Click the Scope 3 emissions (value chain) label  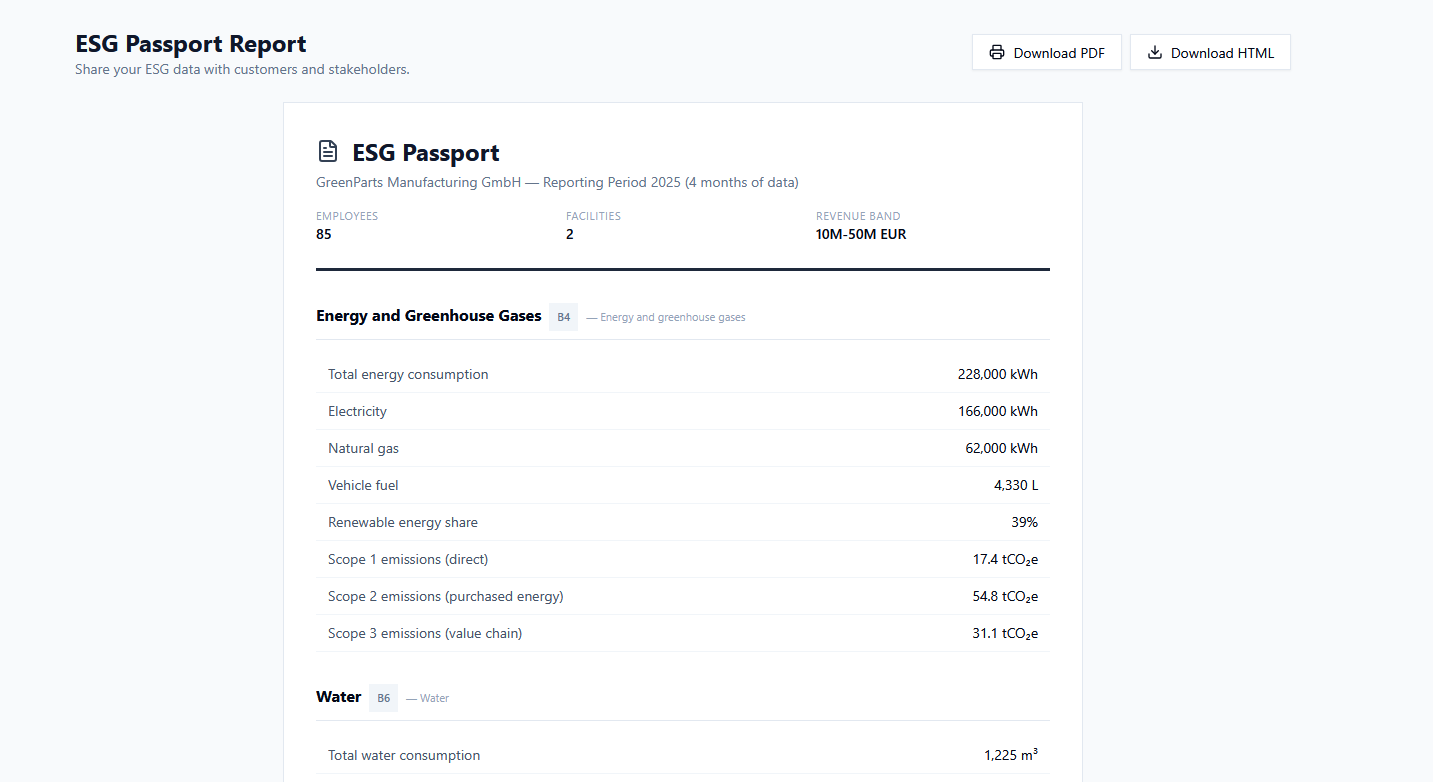425,633
